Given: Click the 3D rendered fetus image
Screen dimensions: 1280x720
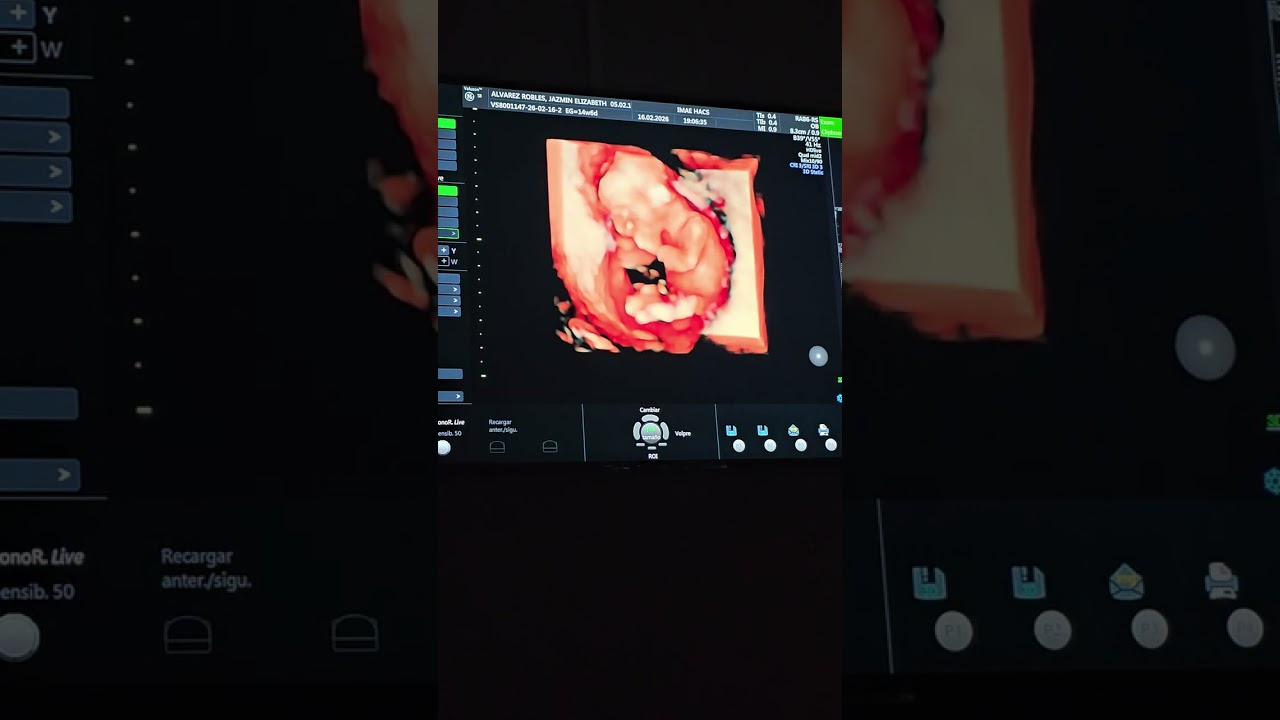Looking at the screenshot, I should (x=655, y=245).
